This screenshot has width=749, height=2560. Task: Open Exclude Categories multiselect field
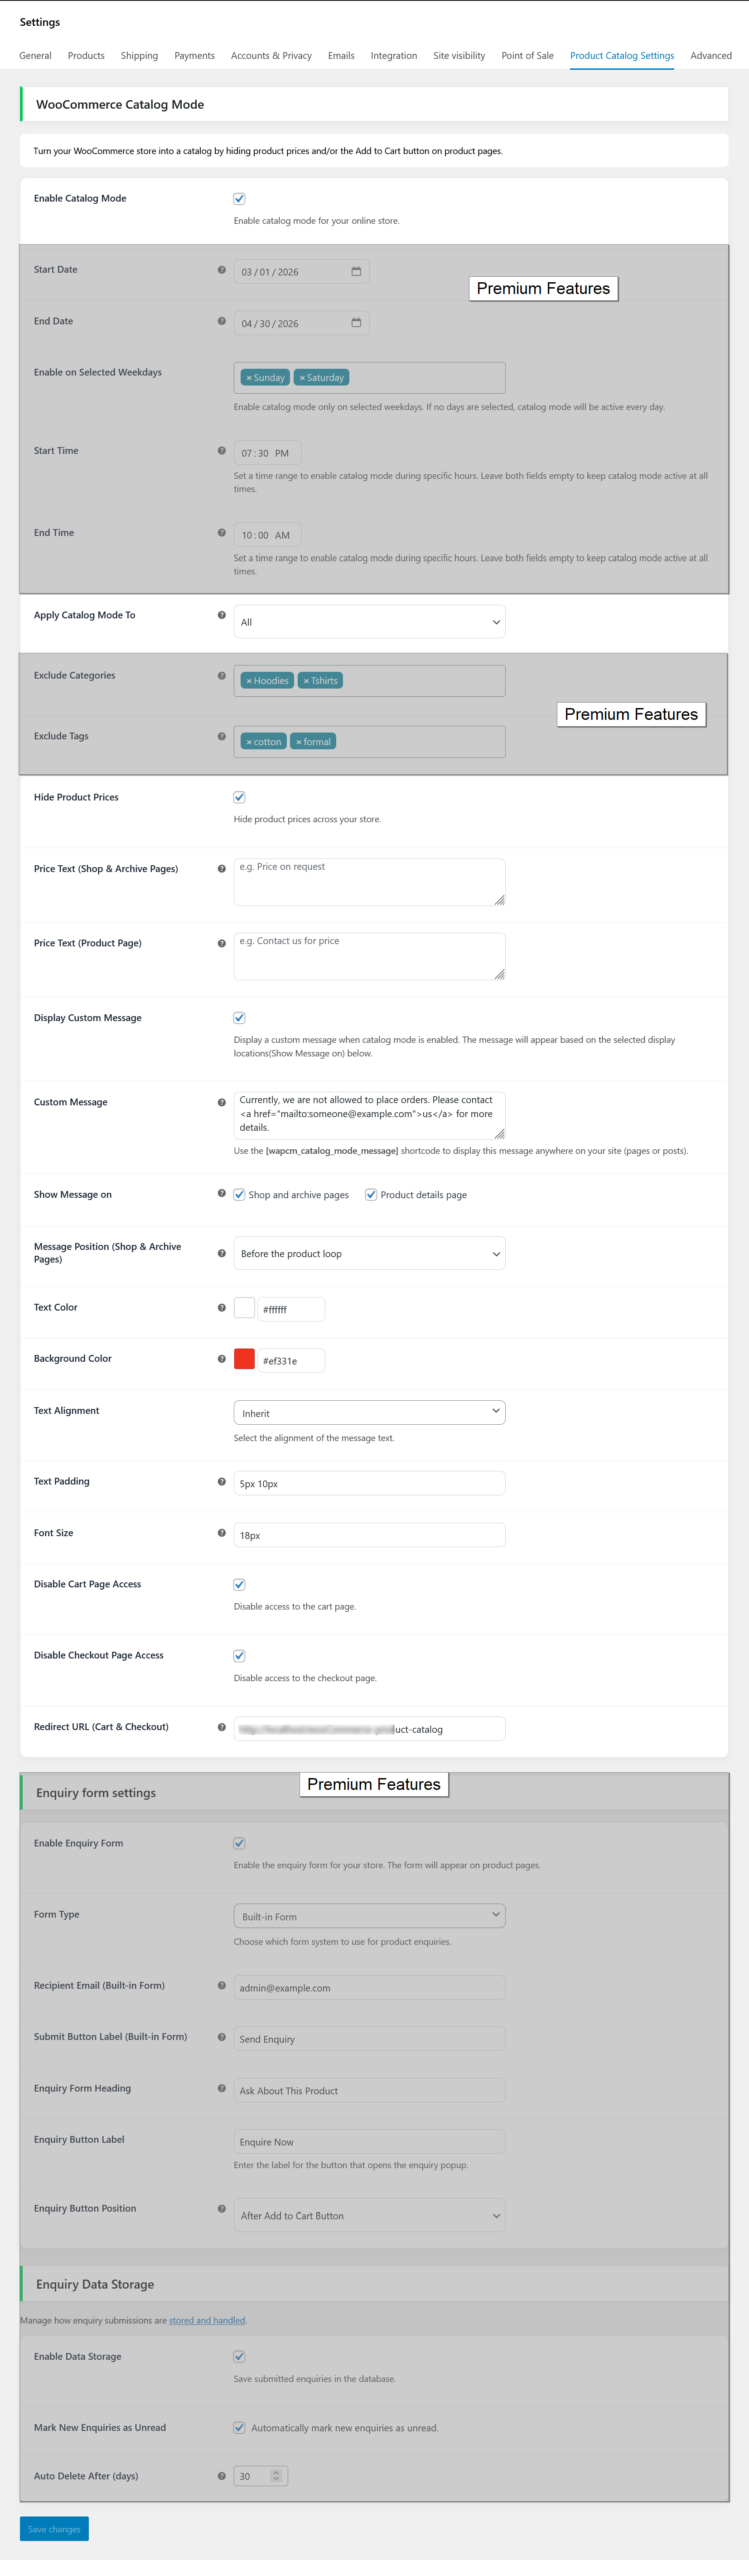369,681
